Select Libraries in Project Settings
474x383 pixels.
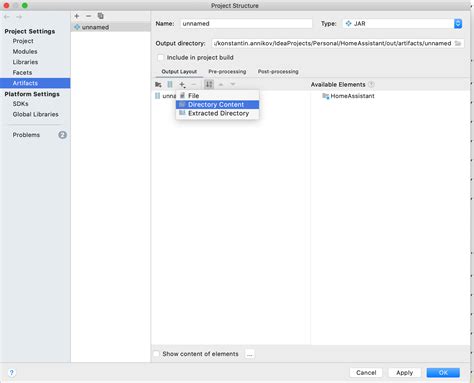point(25,62)
